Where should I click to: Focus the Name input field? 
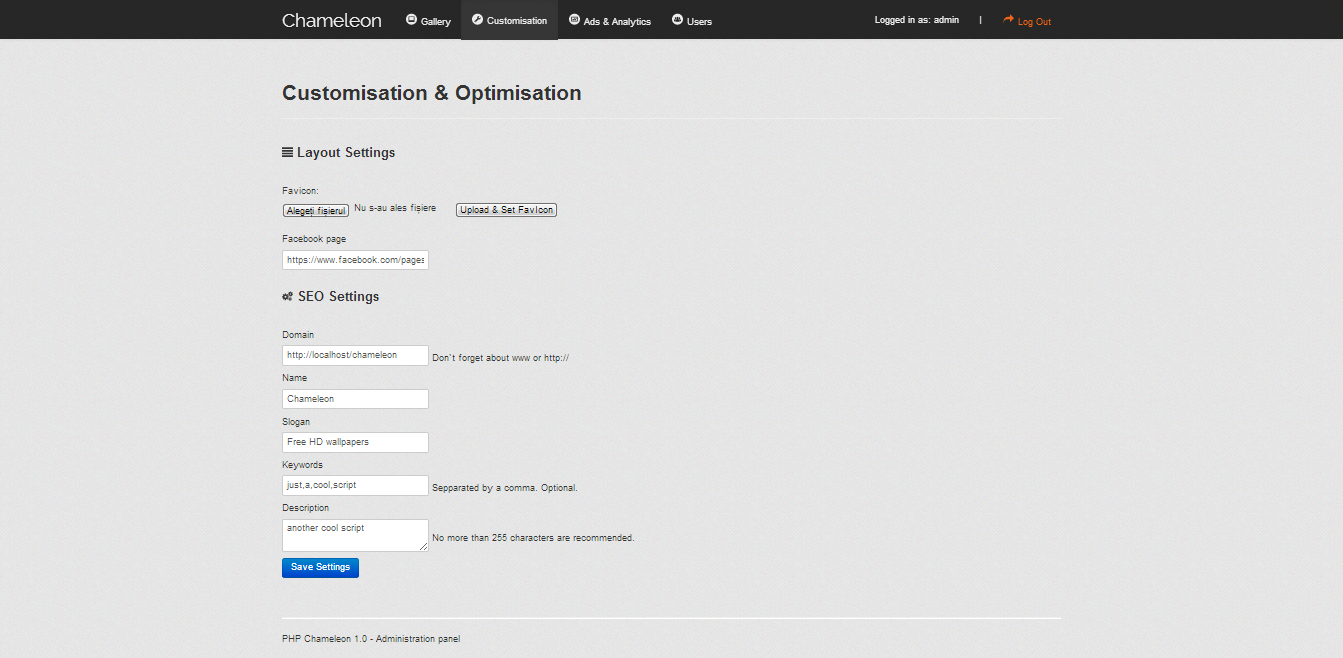point(355,399)
